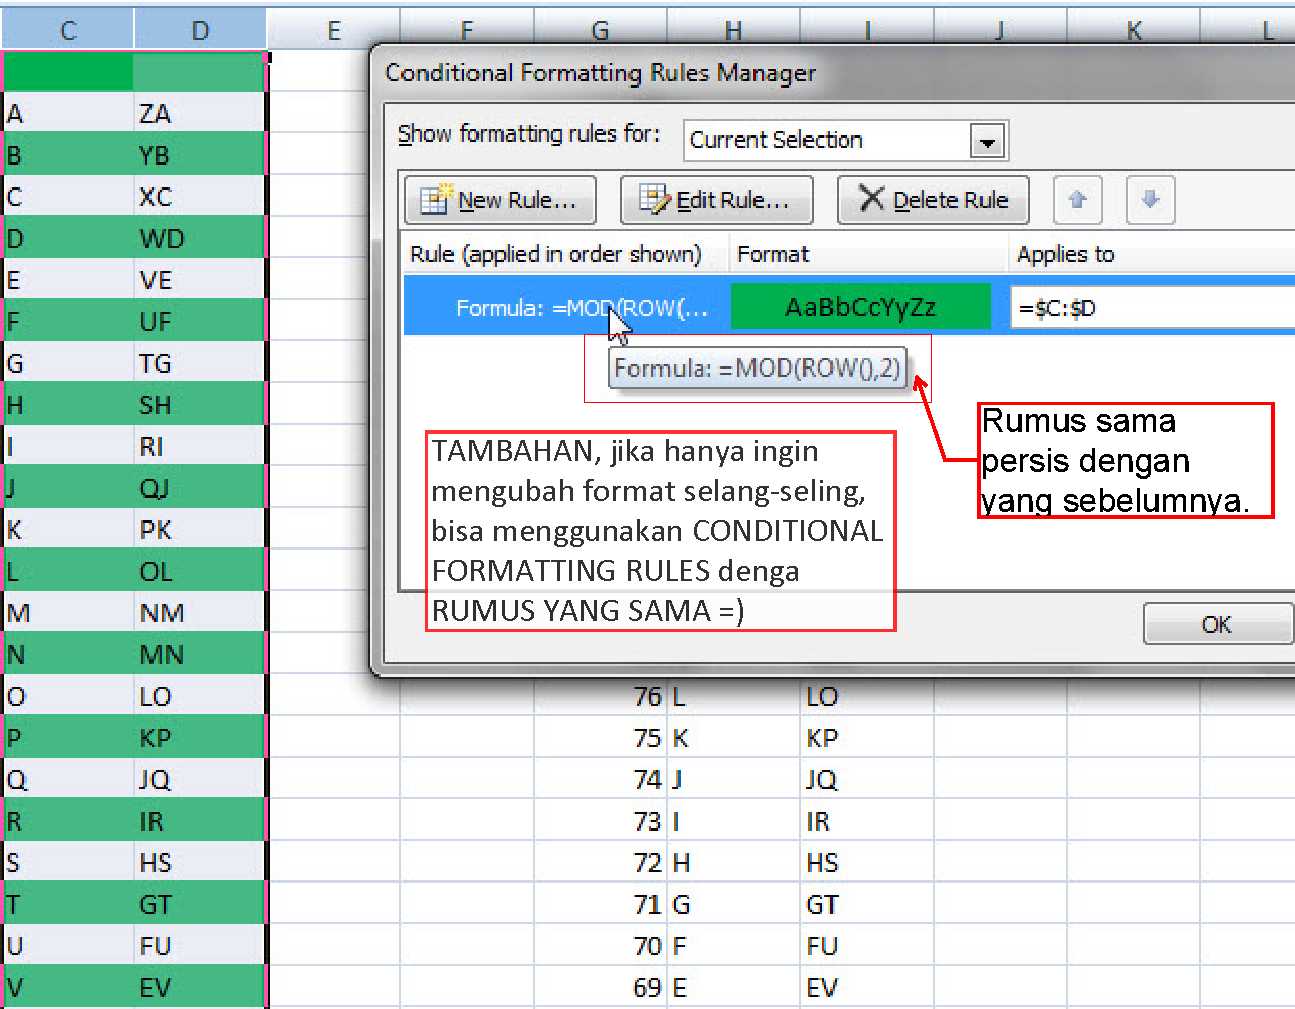The height and width of the screenshot is (1009, 1295).
Task: Click the cell containing 69
Action: click(600, 988)
